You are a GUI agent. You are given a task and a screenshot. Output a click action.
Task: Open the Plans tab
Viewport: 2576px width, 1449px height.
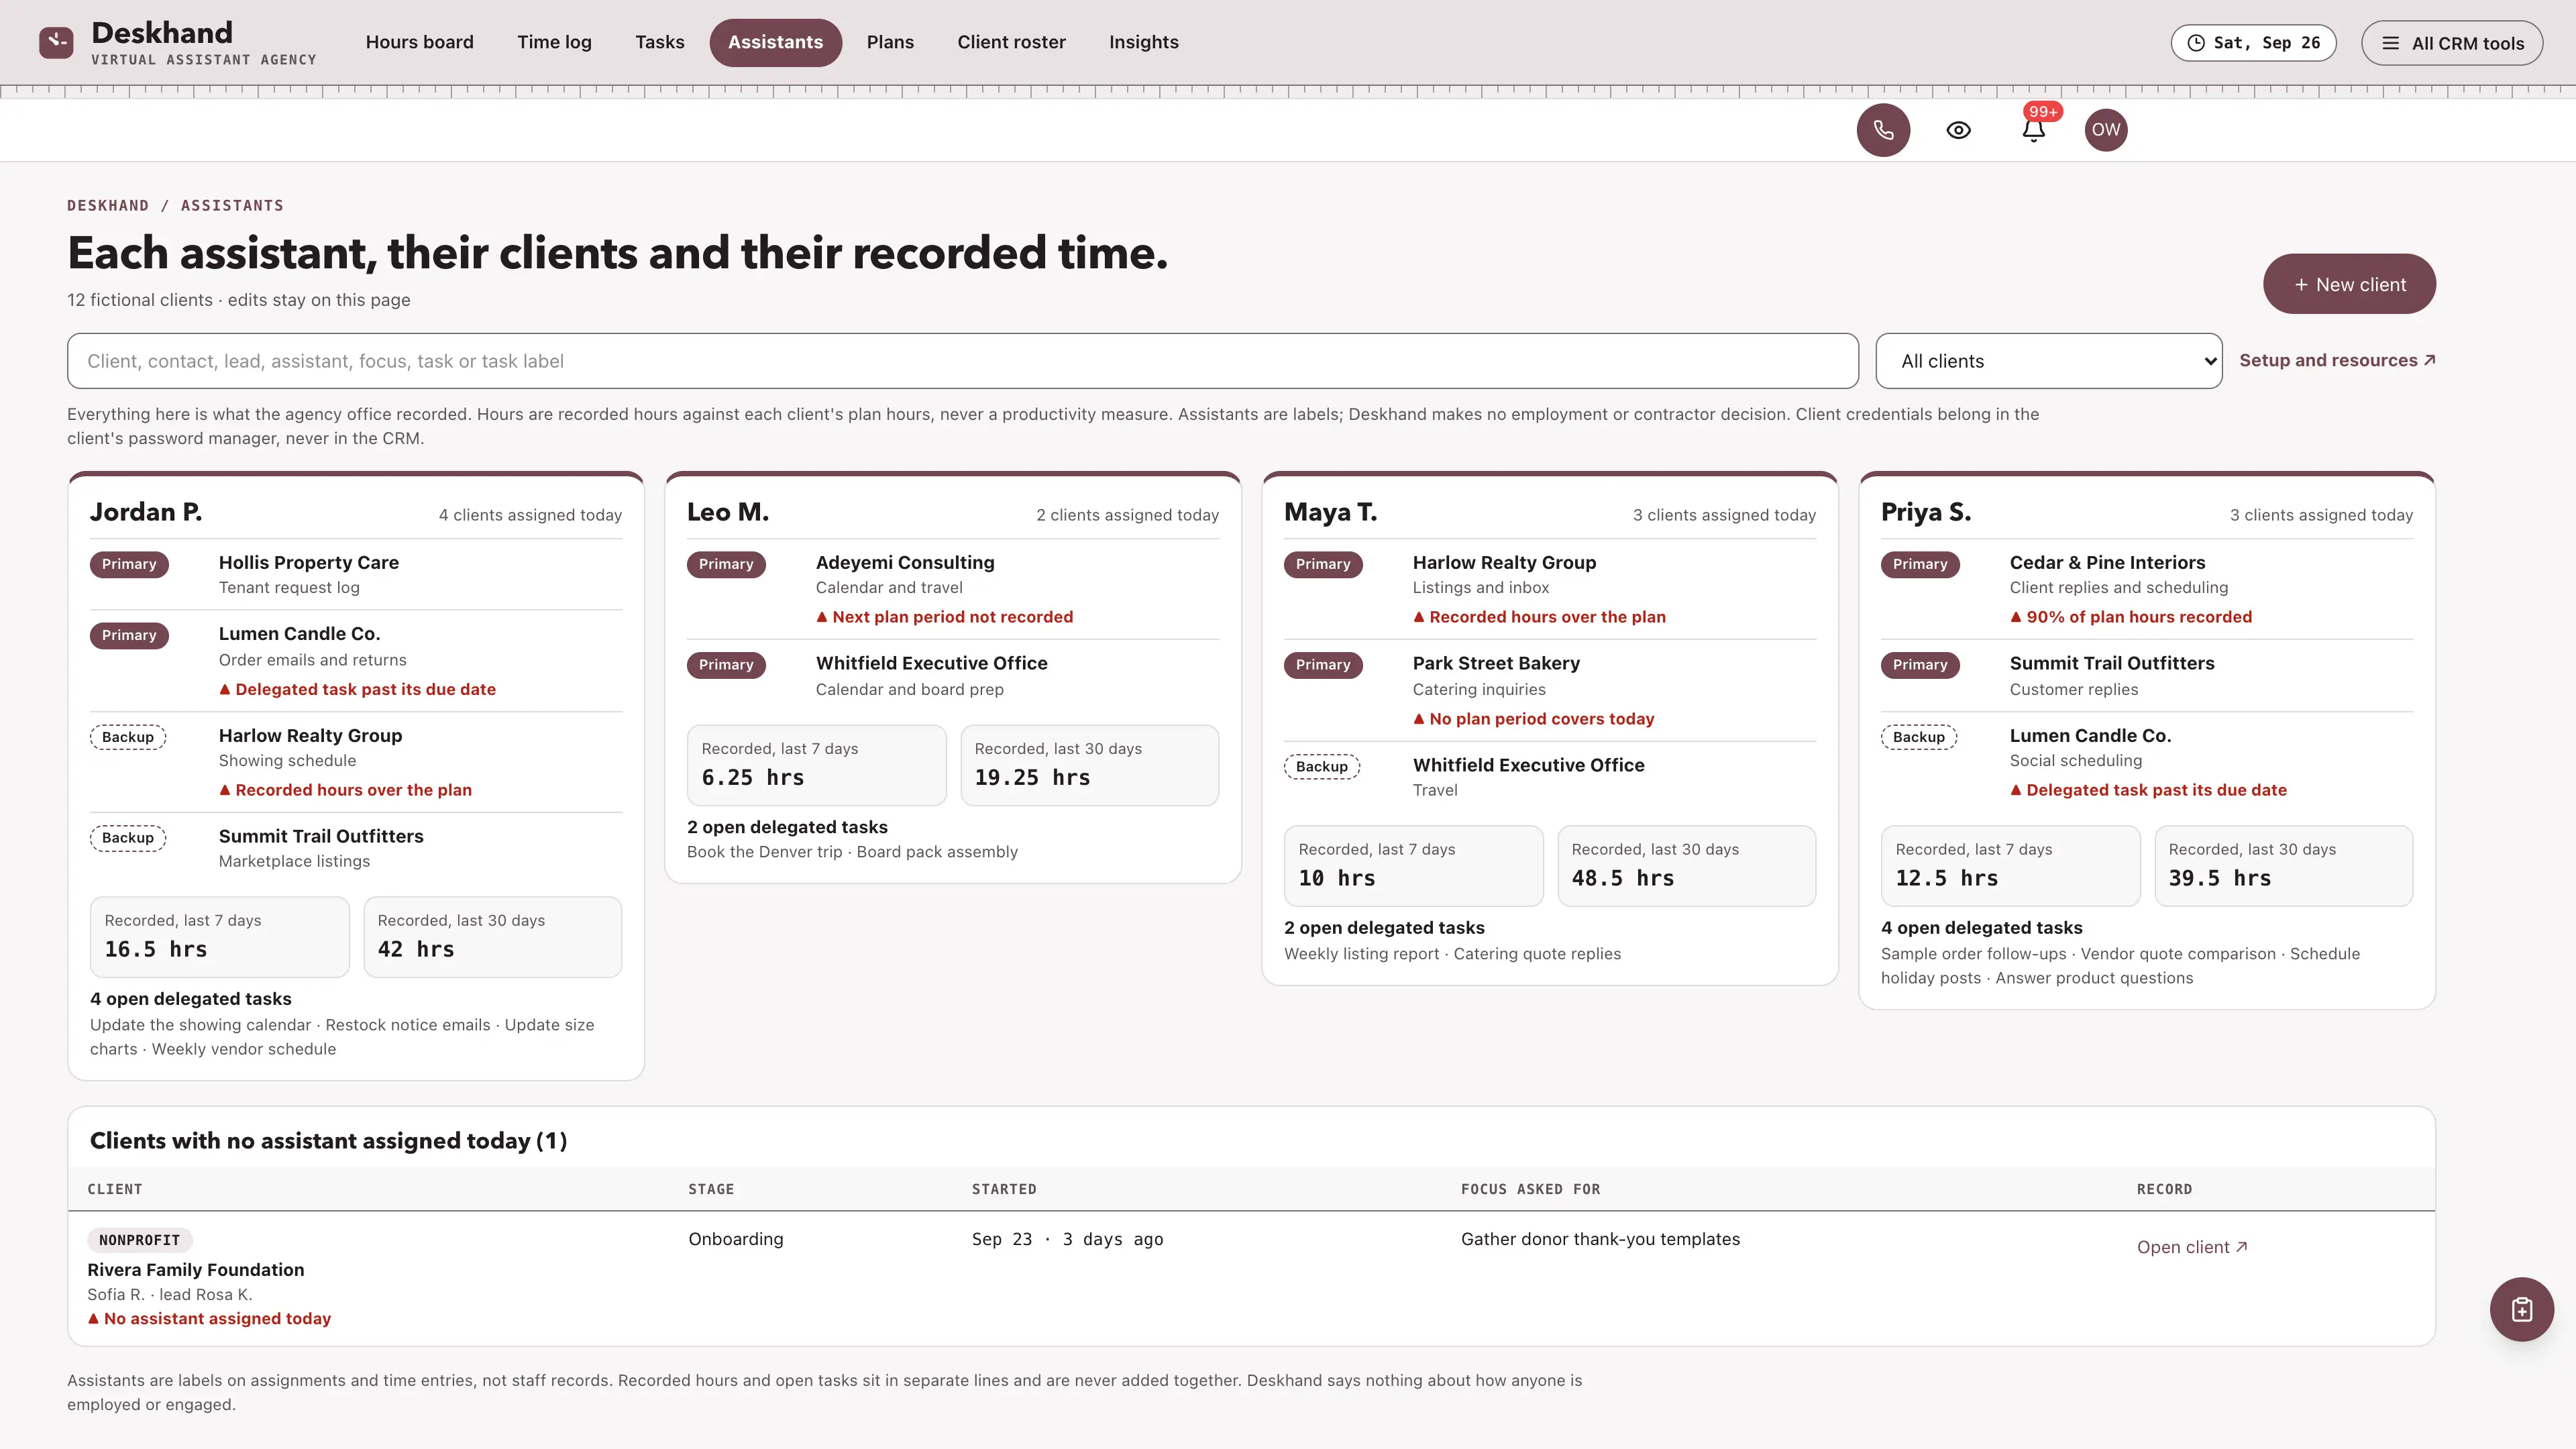tap(890, 42)
